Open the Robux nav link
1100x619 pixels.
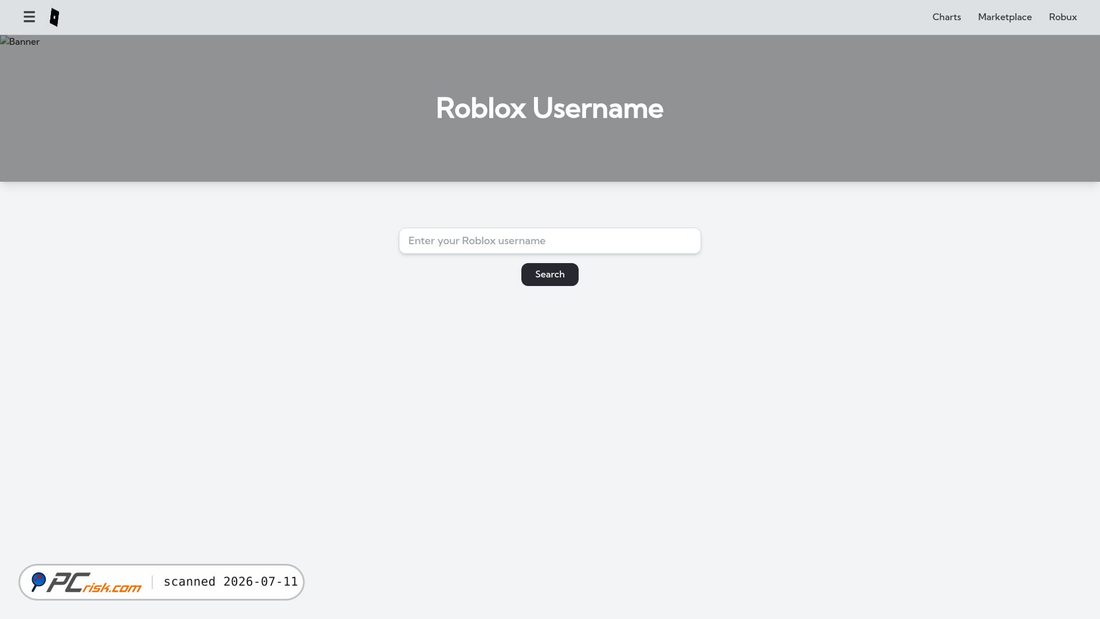(x=1062, y=17)
